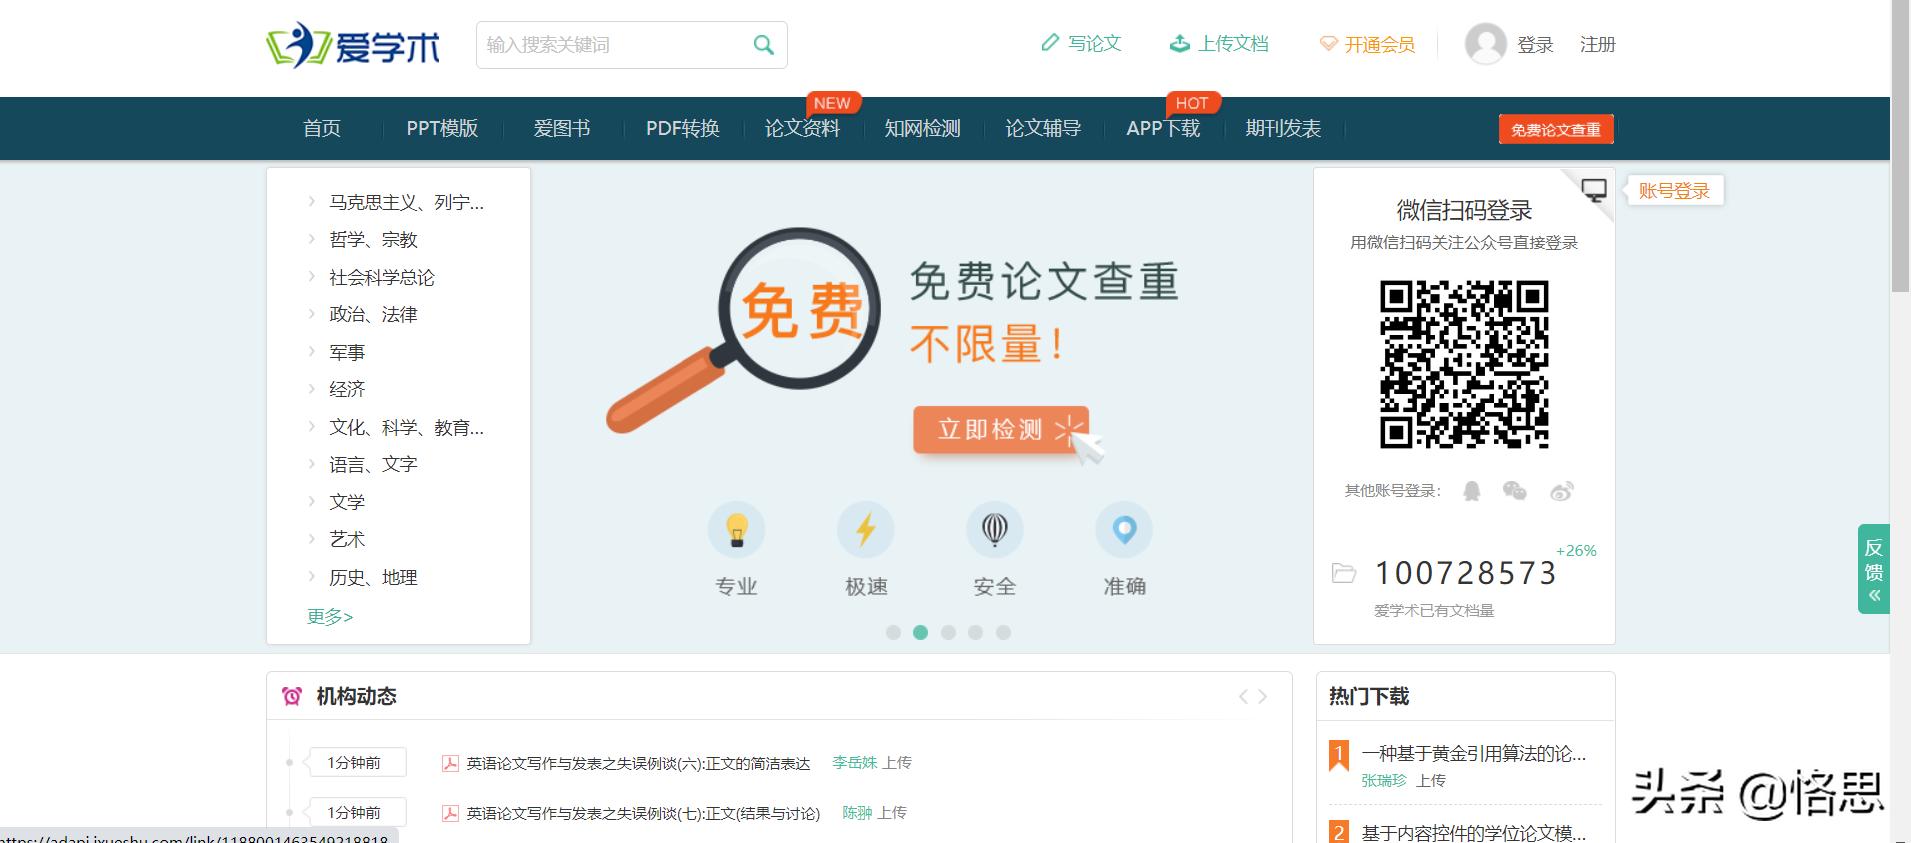Click the 立即检测 banner button
1911x843 pixels.
(1000, 430)
